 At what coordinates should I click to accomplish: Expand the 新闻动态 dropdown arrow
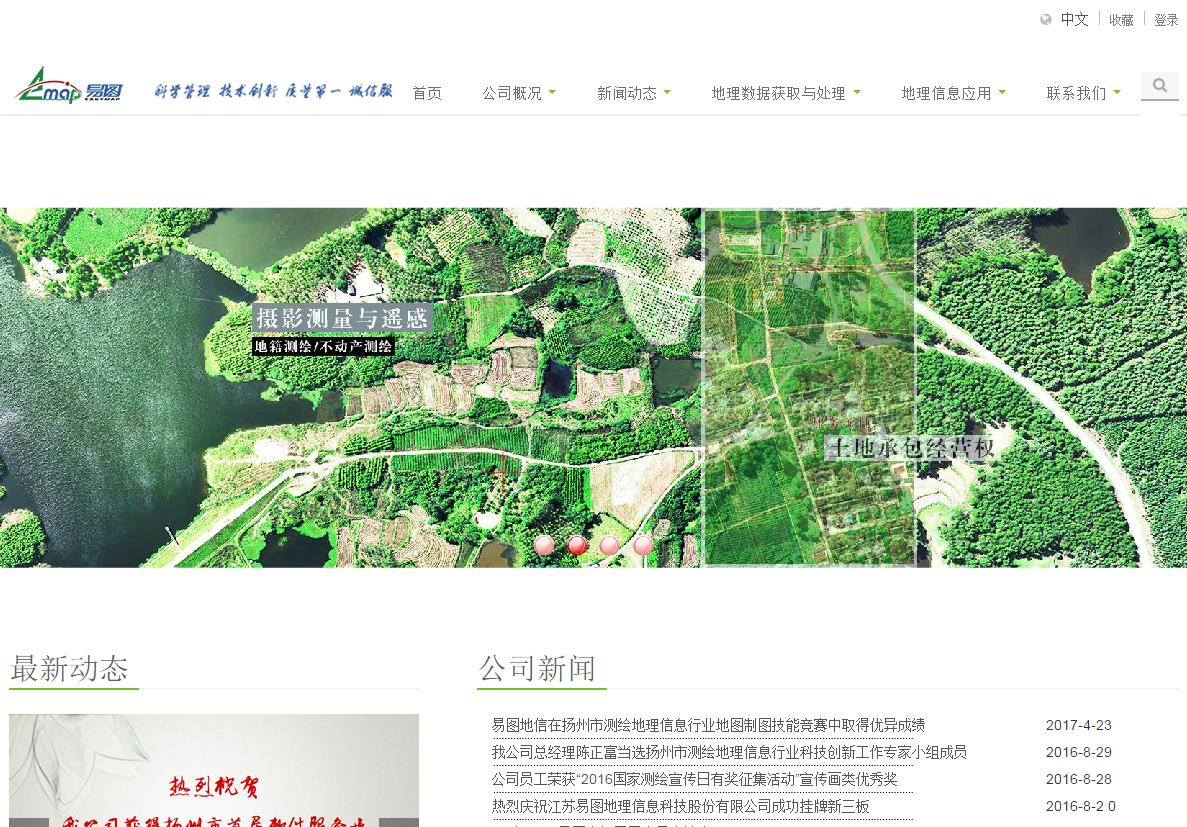click(667, 92)
